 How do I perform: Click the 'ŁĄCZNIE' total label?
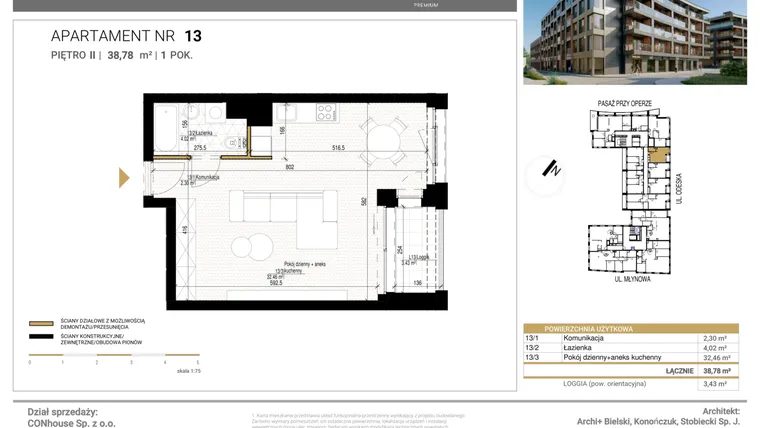coord(680,371)
